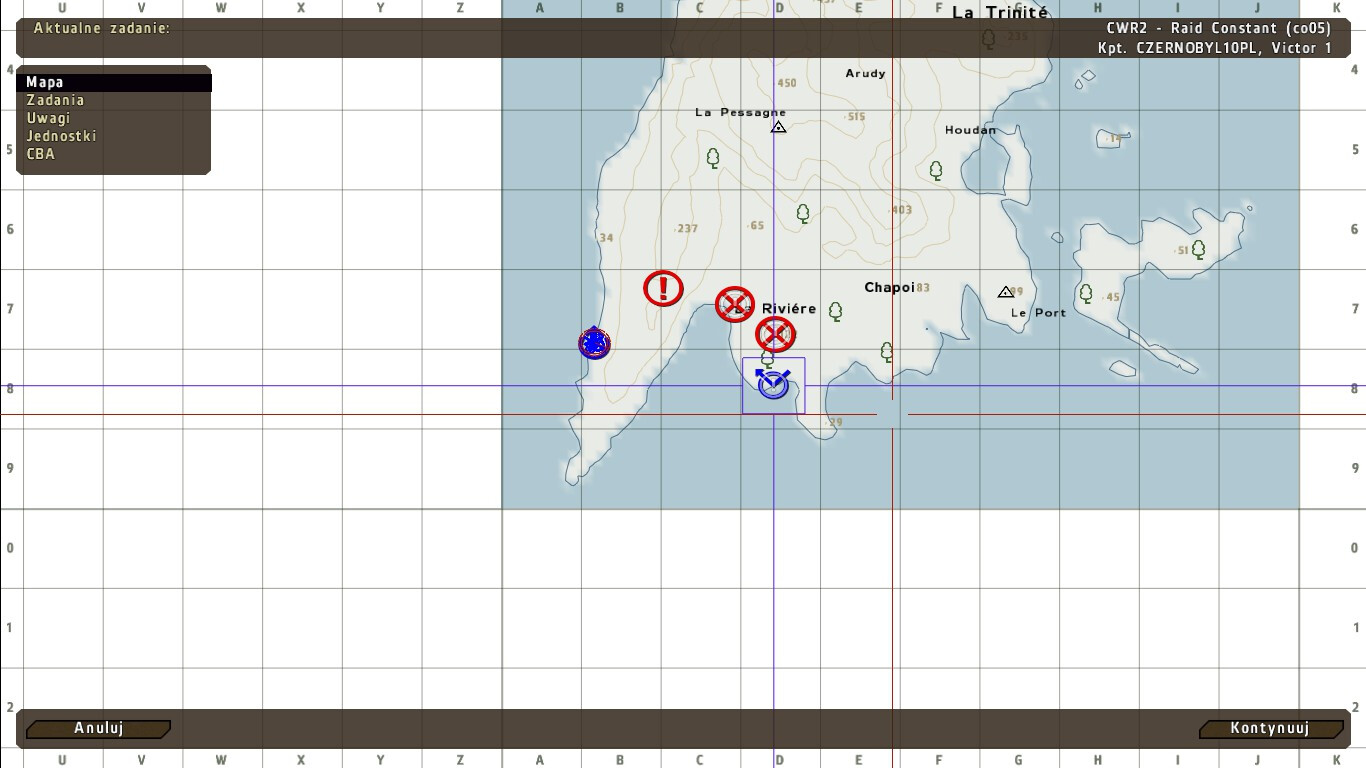The width and height of the screenshot is (1366, 768).
Task: Click the triangle icon above Le Port
Action: 1005,292
